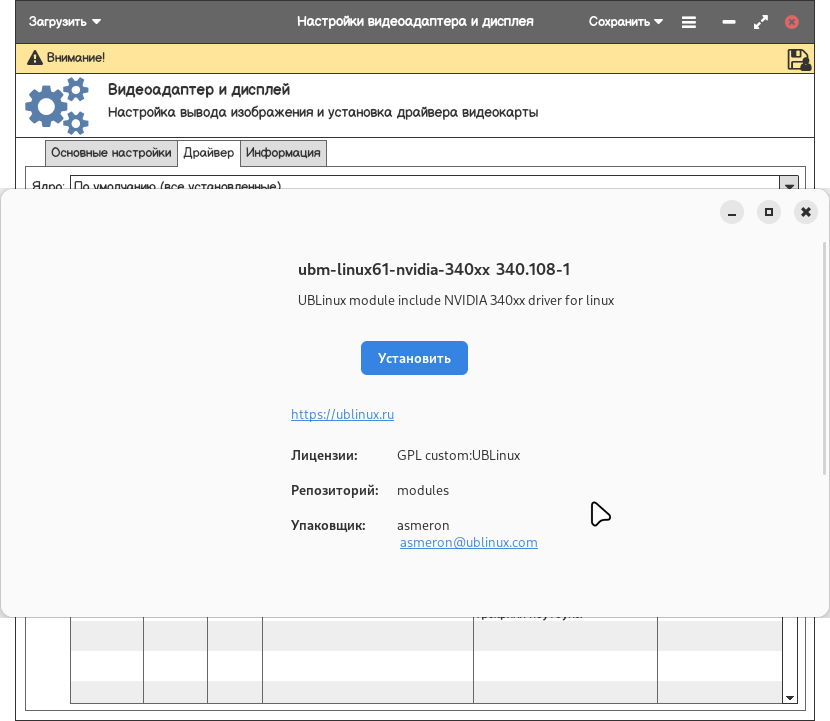Open the Загрузить dropdown menu
This screenshot has height=721, width=830.
coord(65,22)
